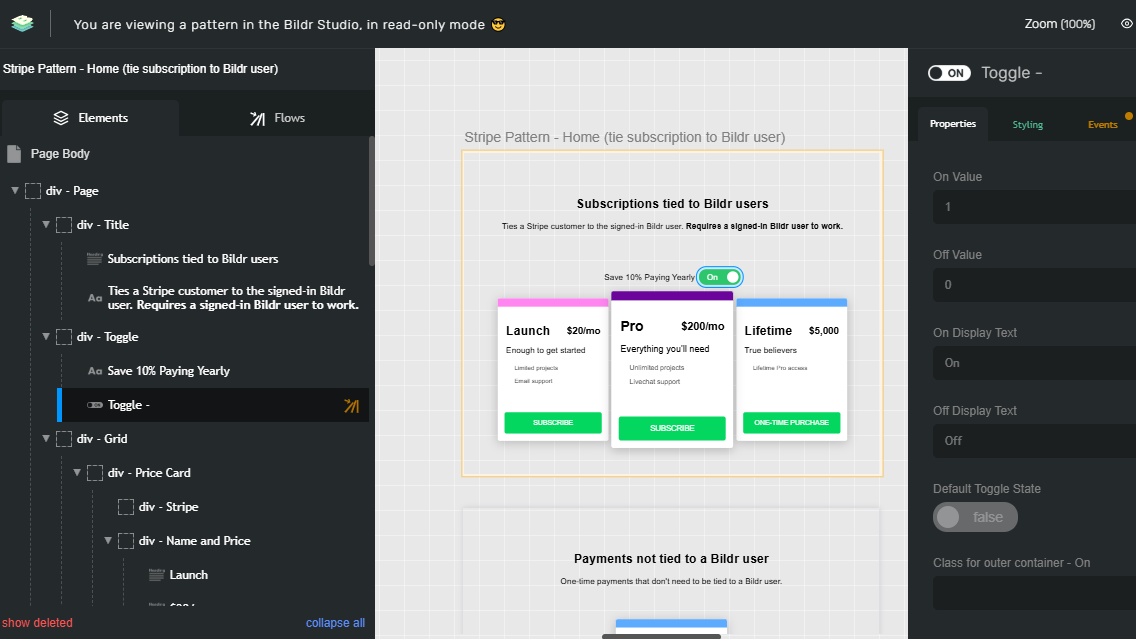This screenshot has width=1136, height=639.
Task: Click the ONE-TIME PURCHASE button
Action: pyautogui.click(x=791, y=422)
